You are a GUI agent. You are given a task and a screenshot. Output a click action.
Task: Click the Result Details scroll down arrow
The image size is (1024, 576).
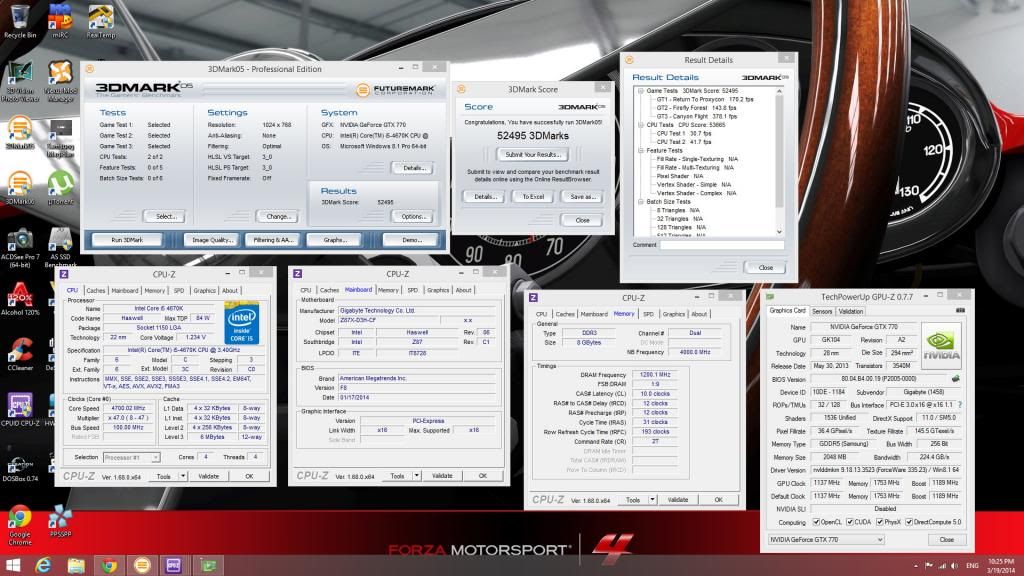779,232
